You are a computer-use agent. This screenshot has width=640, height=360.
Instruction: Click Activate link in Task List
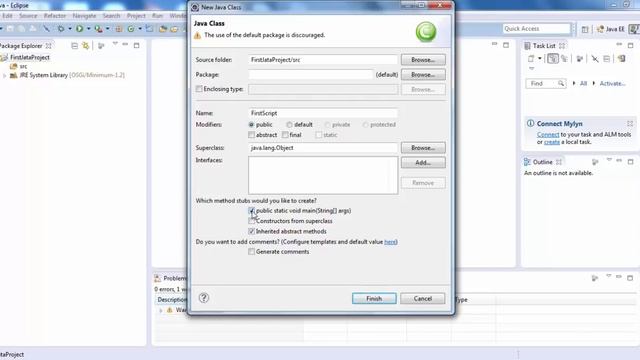click(x=612, y=83)
